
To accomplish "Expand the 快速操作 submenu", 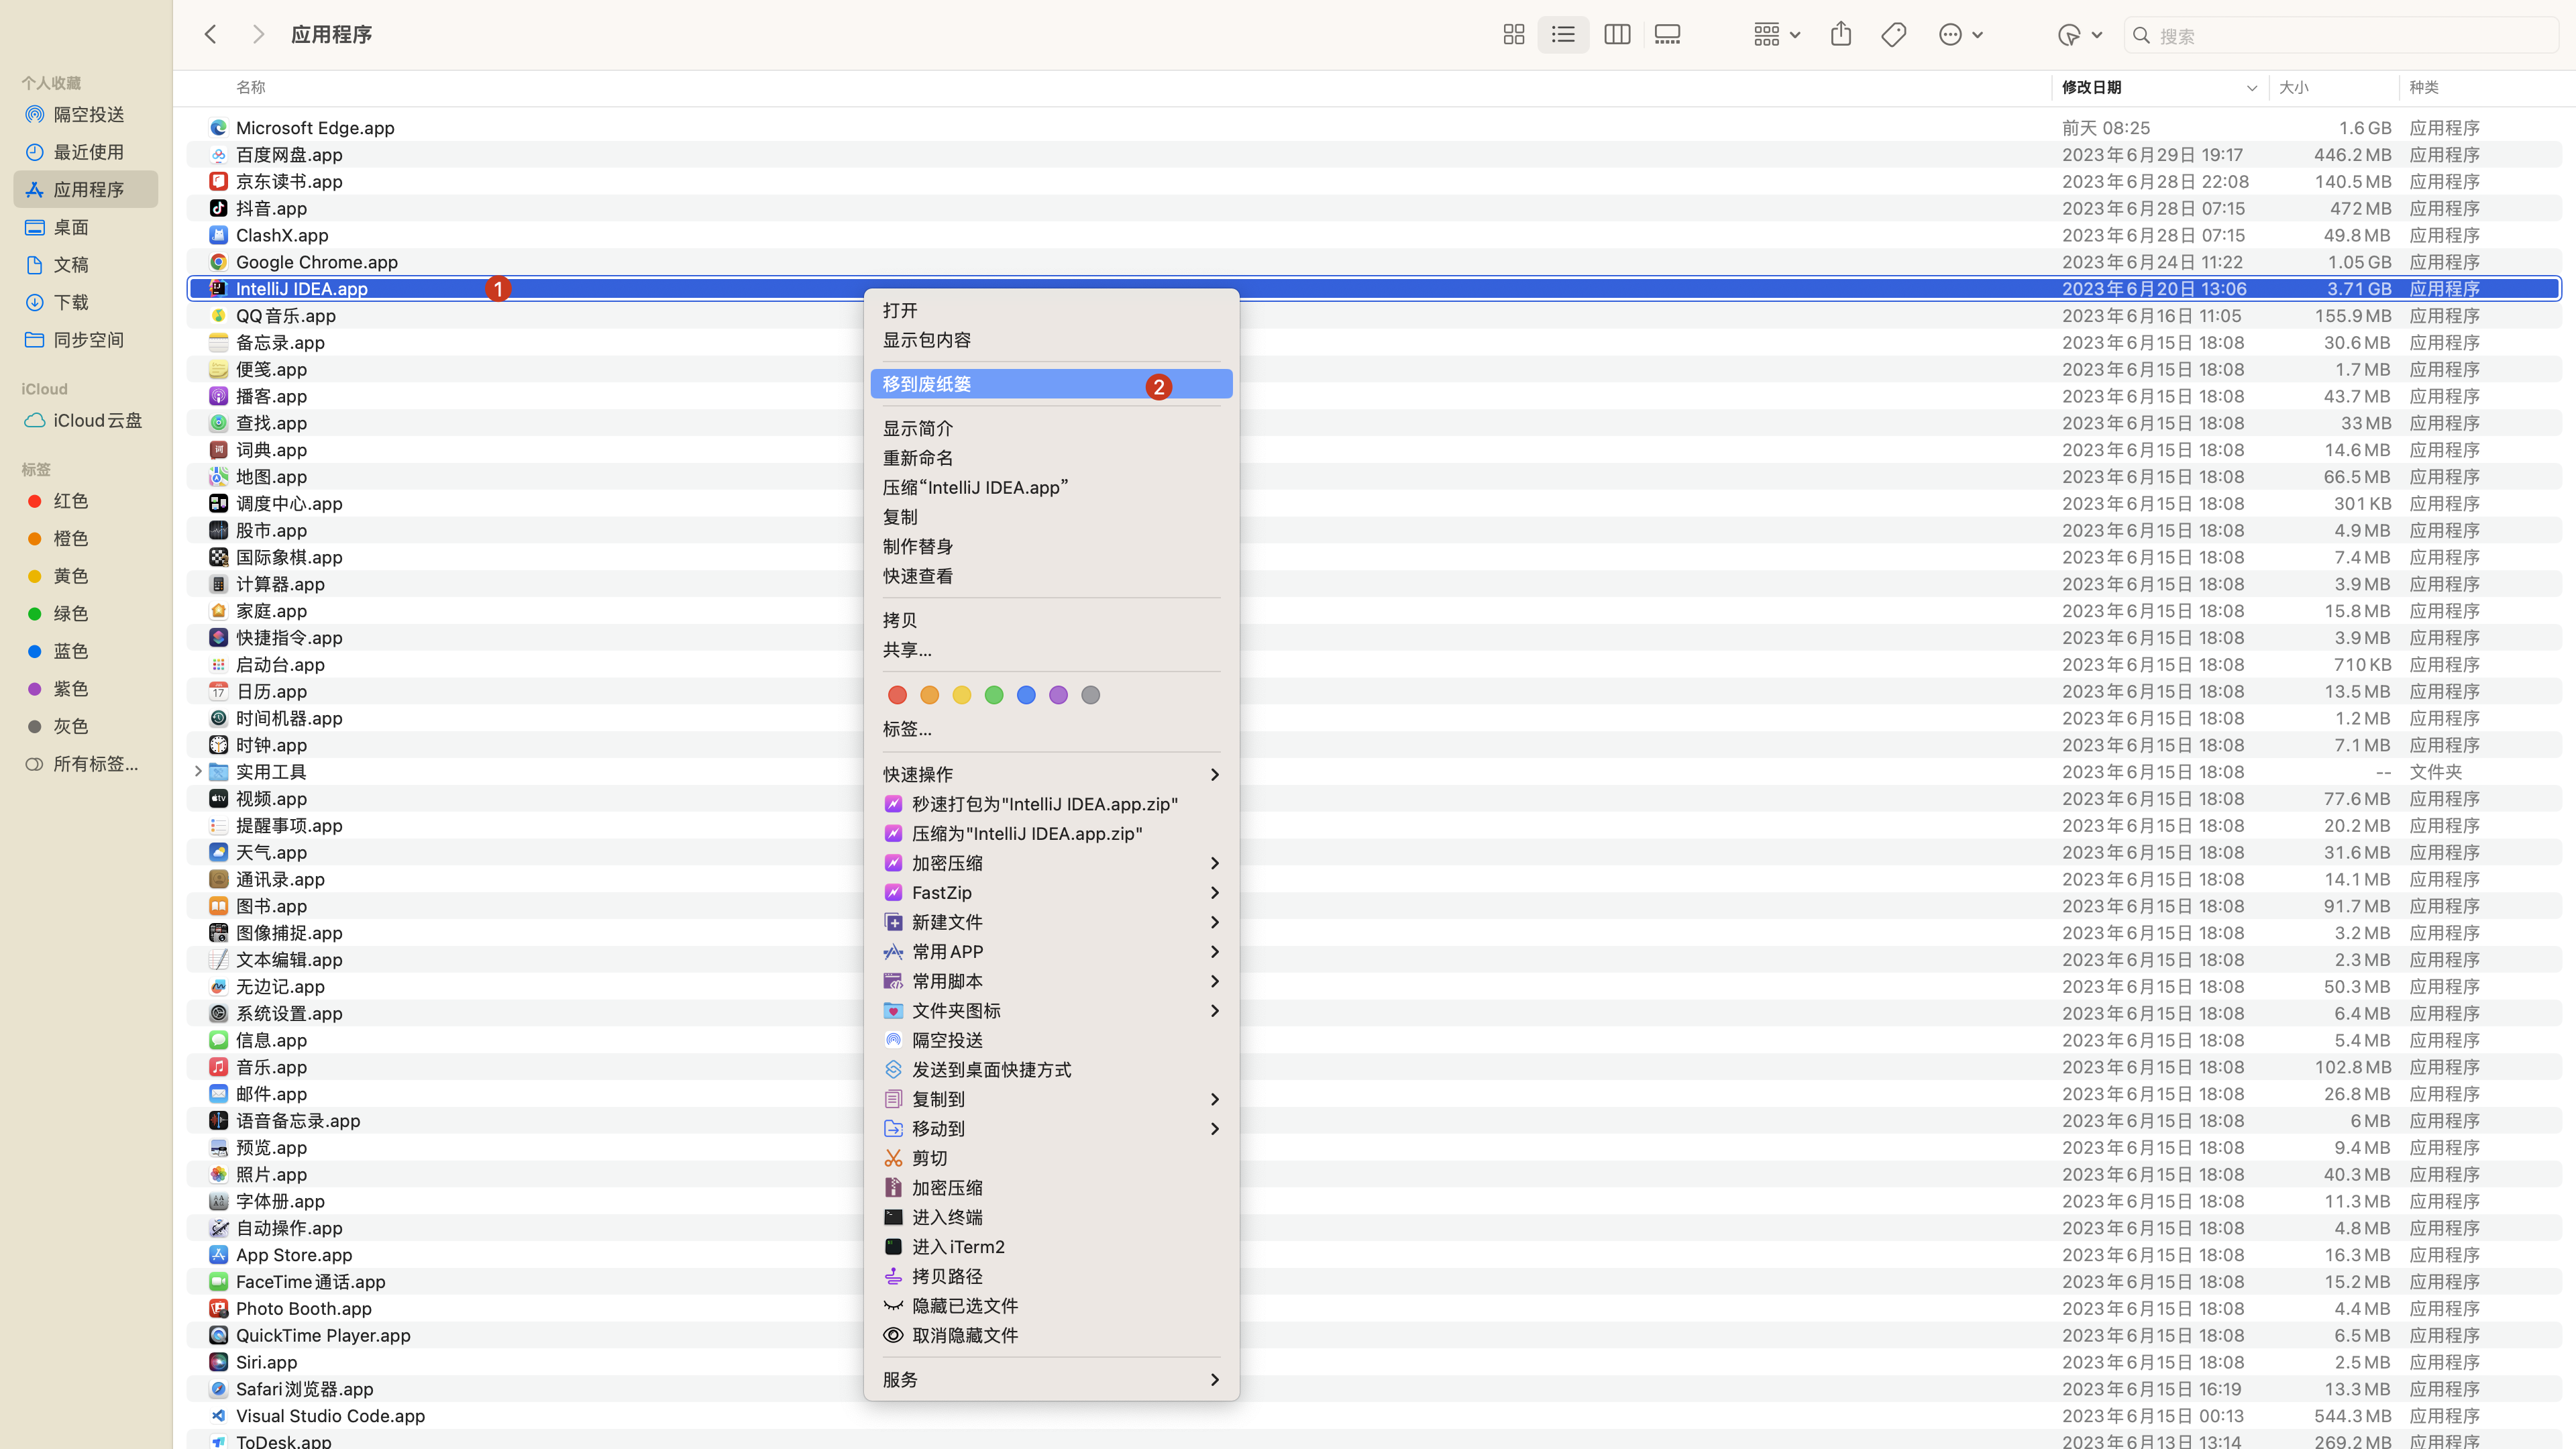I will [1051, 774].
